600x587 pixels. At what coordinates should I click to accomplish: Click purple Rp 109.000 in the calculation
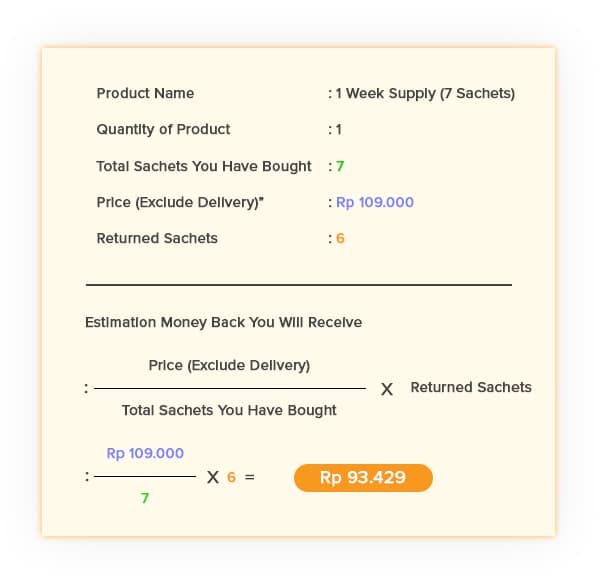[x=145, y=453]
